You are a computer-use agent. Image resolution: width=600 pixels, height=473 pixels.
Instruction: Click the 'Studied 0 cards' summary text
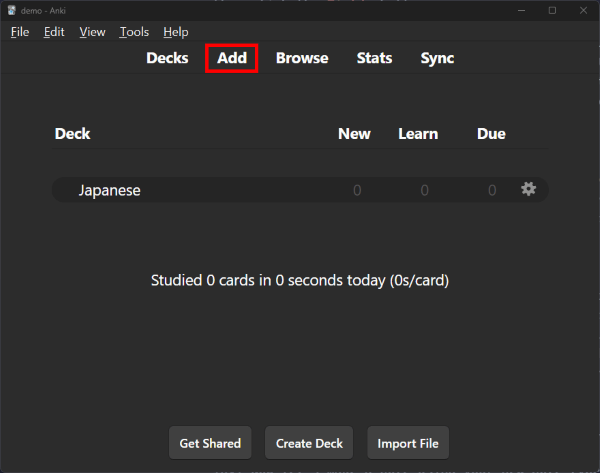coord(300,281)
